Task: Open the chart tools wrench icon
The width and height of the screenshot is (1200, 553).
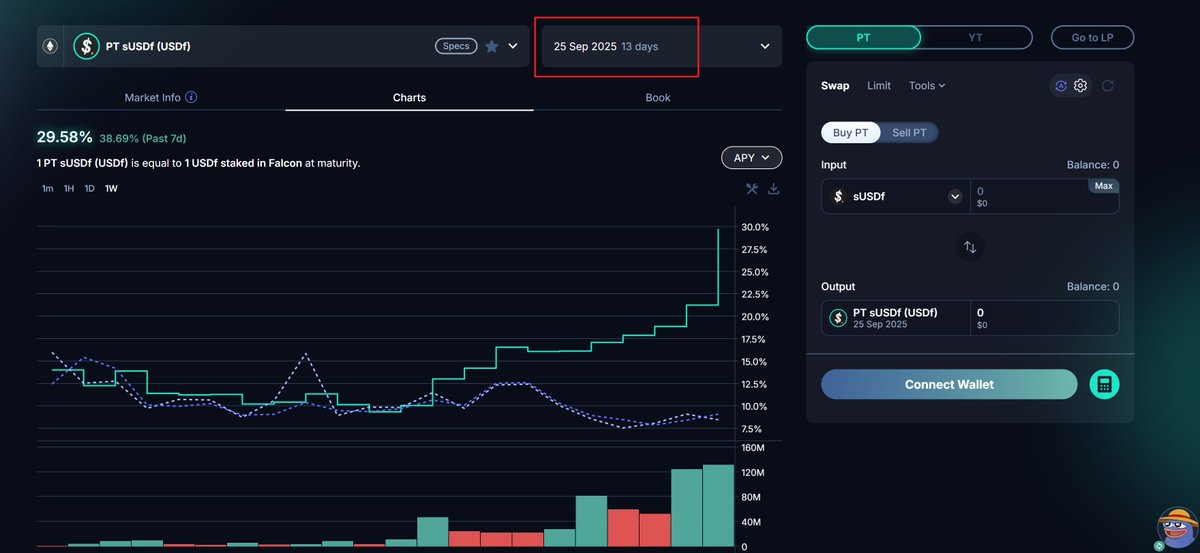Action: click(x=752, y=189)
